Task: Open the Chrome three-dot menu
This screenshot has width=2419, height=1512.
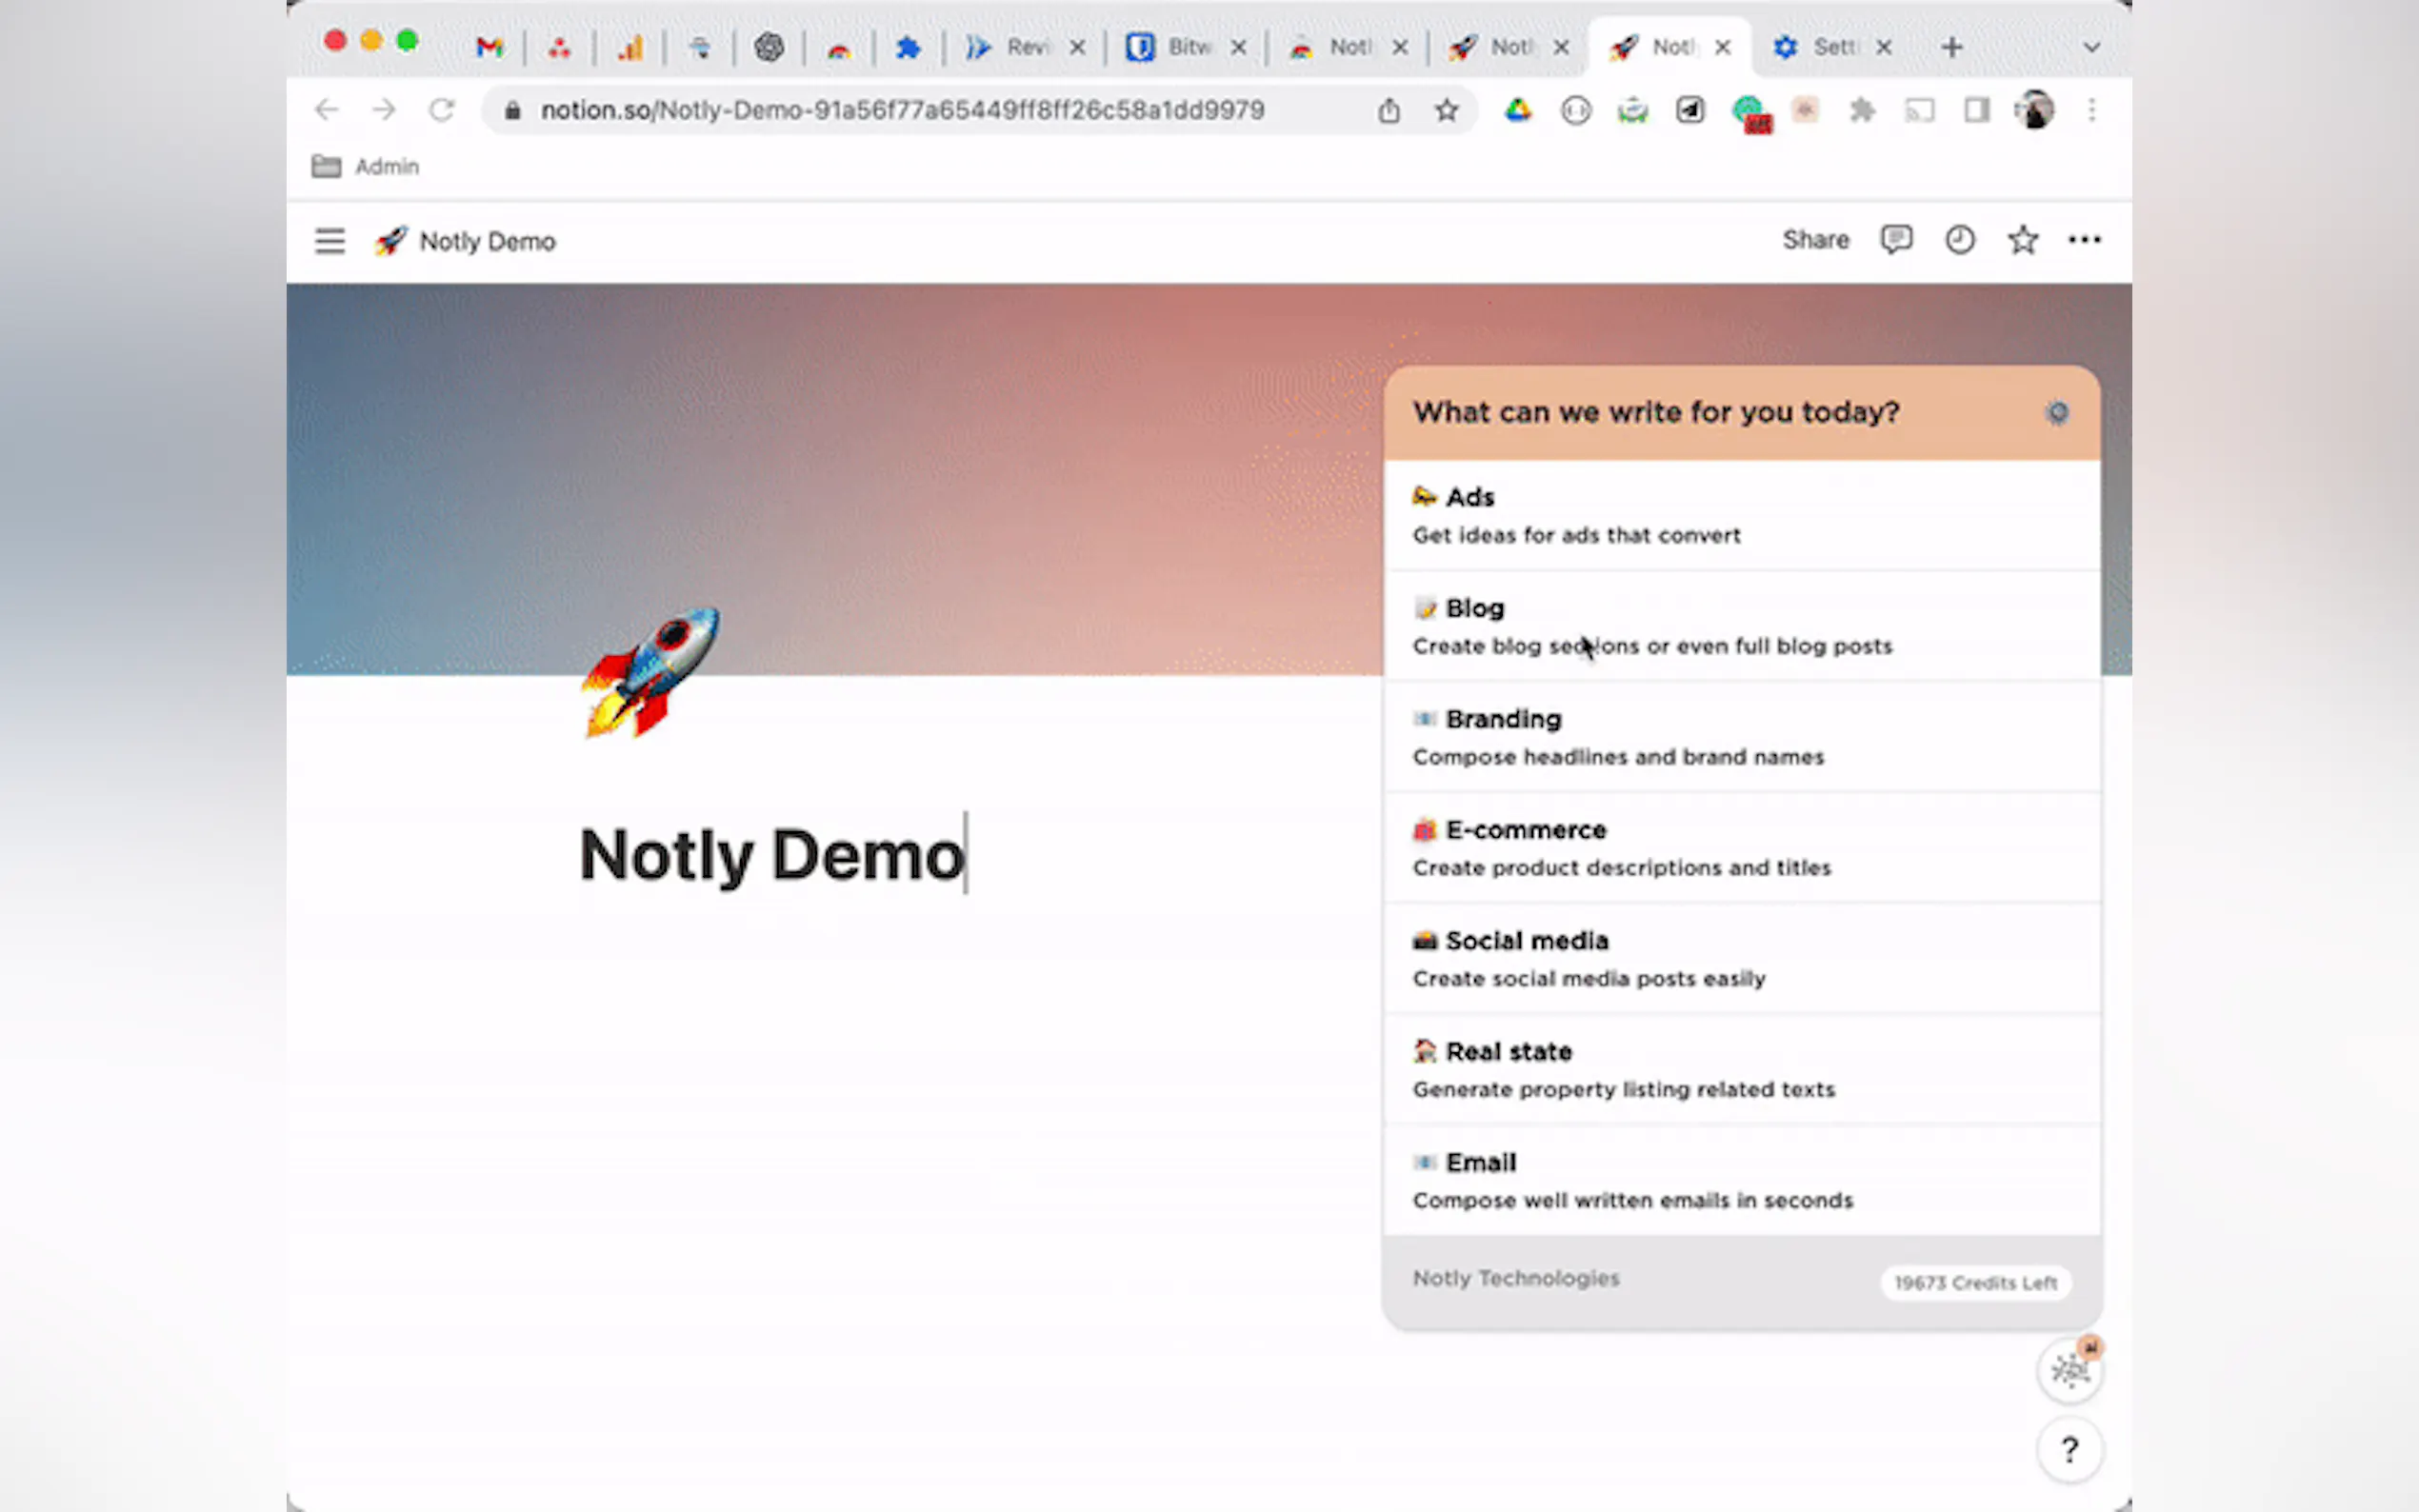Action: (x=2091, y=110)
